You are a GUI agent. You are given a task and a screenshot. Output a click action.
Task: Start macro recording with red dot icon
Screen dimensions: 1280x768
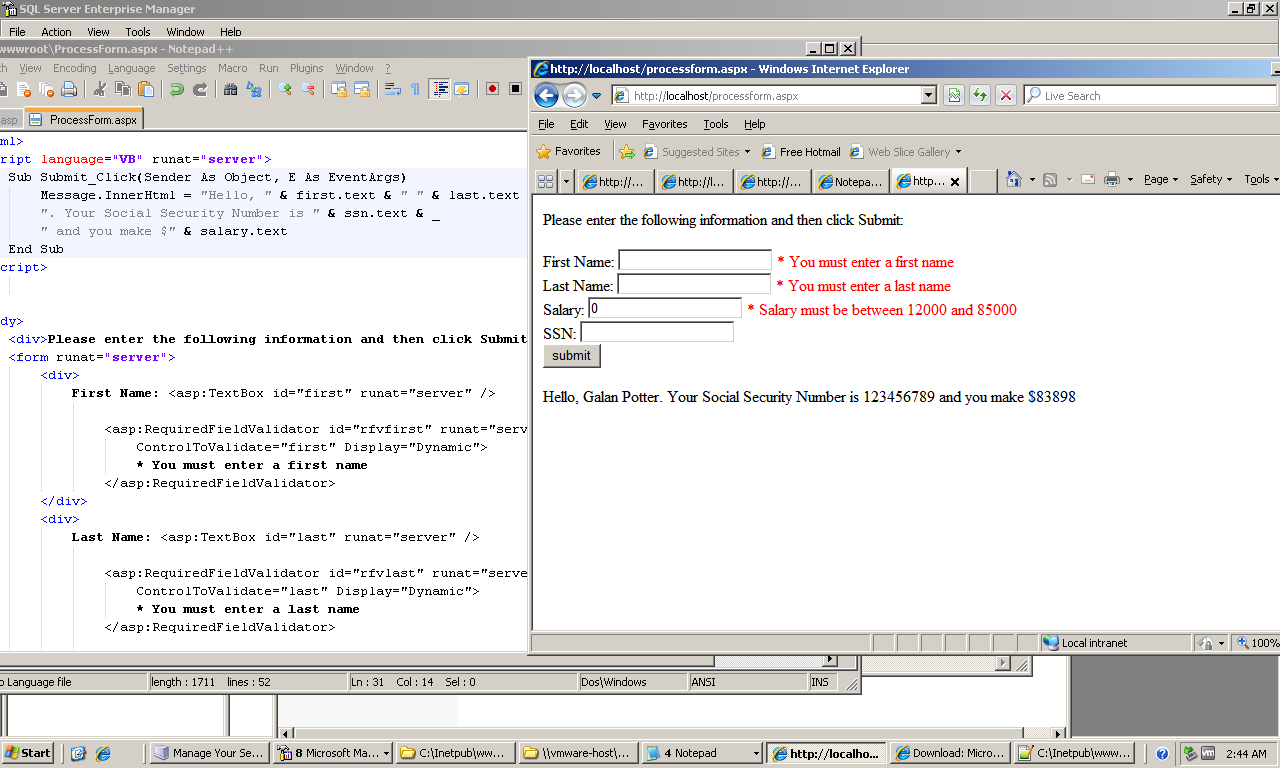click(492, 89)
